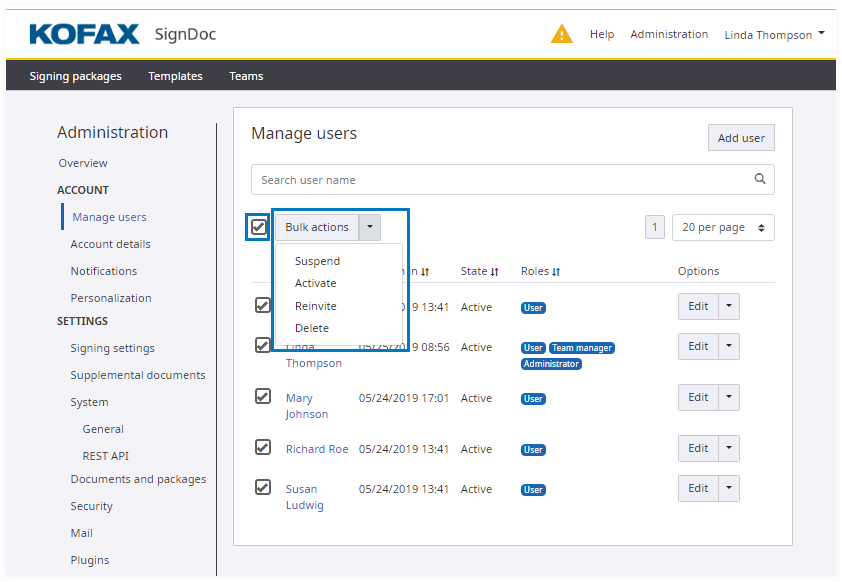Click the Add user button

point(741,138)
